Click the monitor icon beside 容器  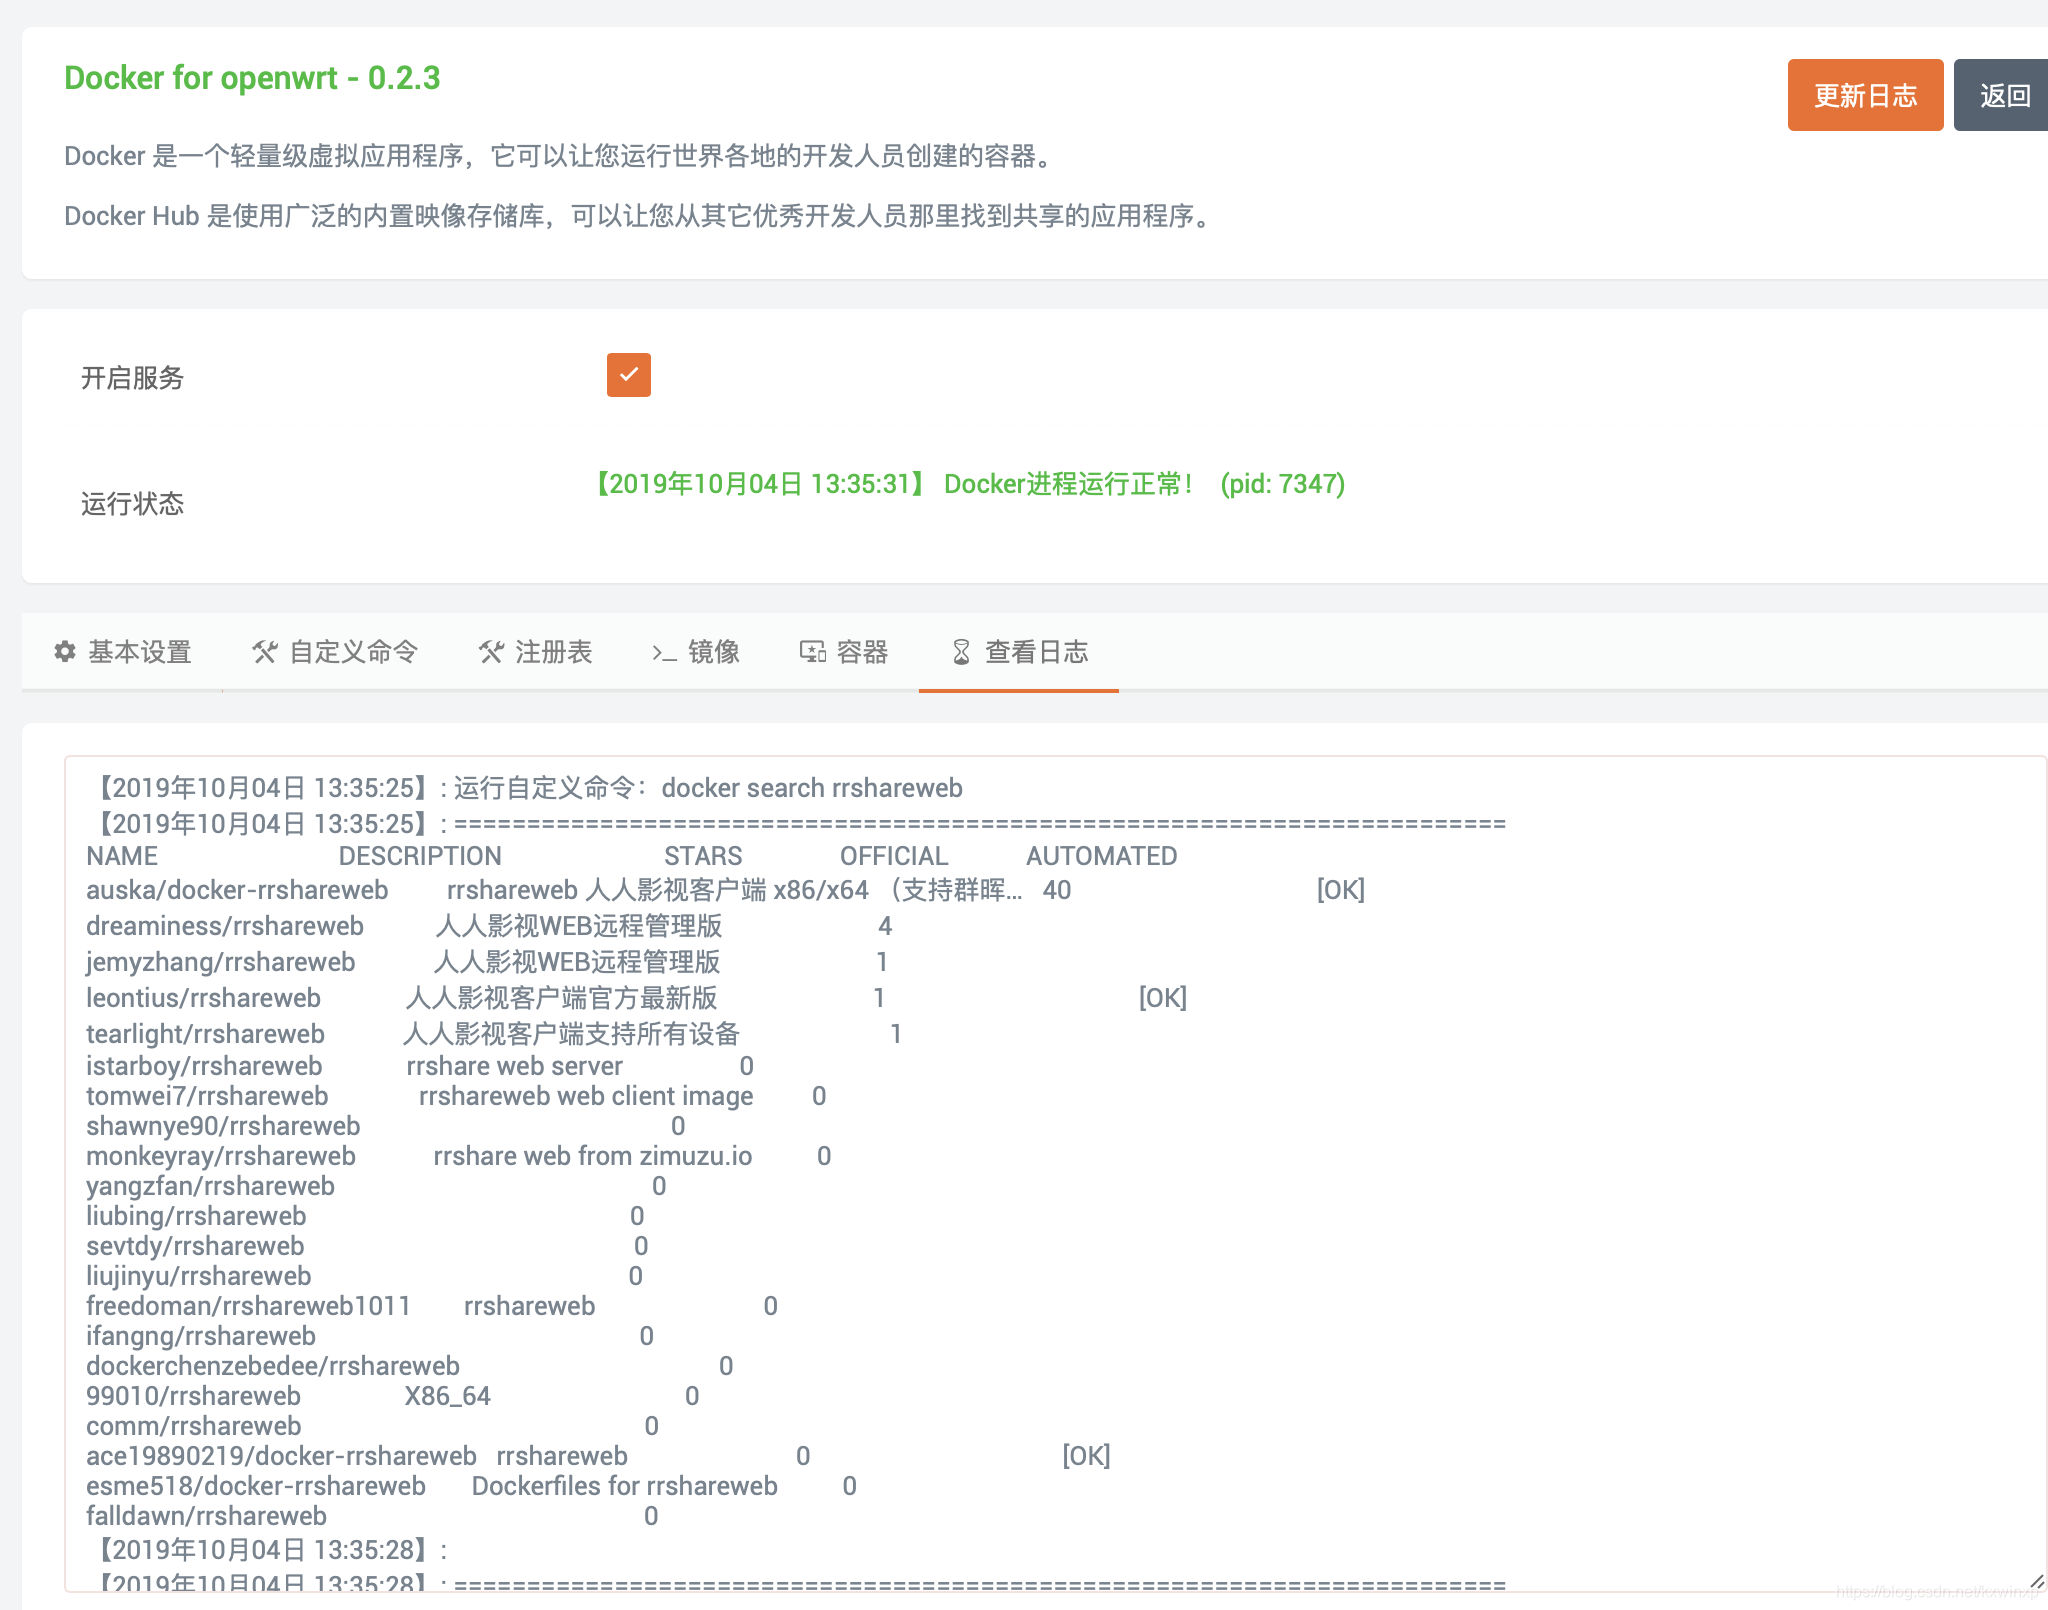click(x=813, y=652)
